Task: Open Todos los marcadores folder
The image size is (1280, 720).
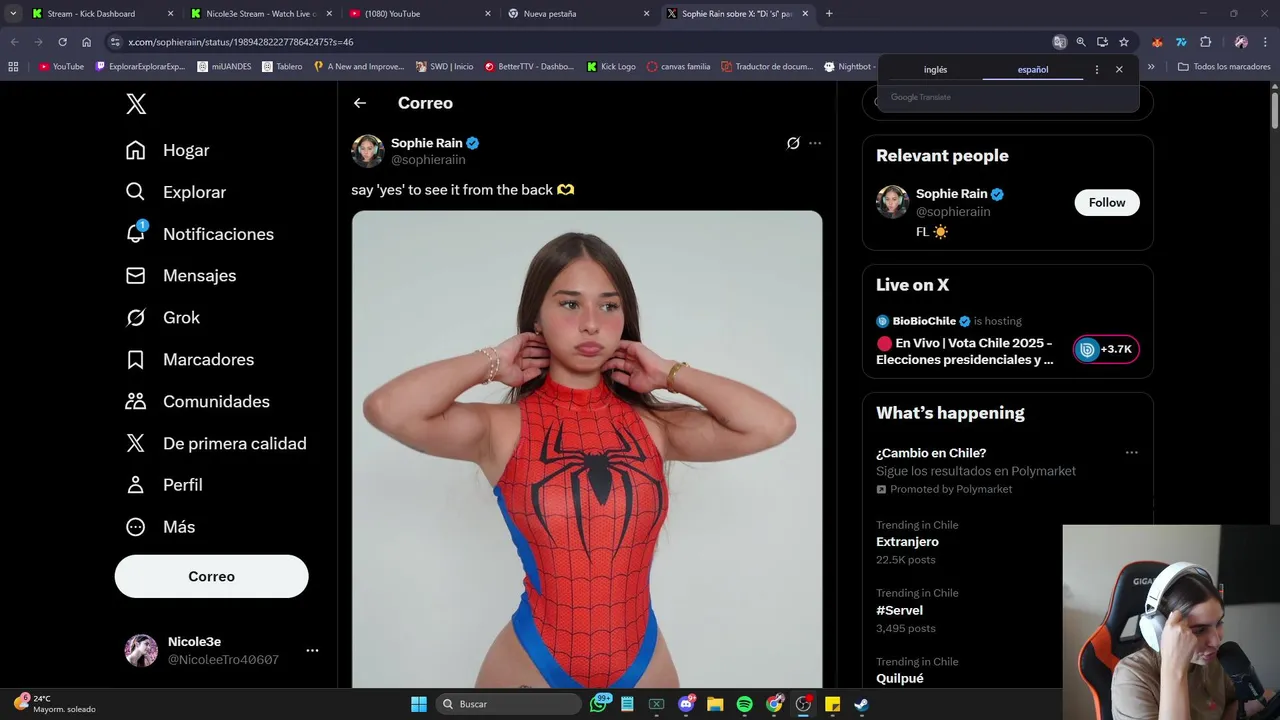Action: tap(1224, 67)
